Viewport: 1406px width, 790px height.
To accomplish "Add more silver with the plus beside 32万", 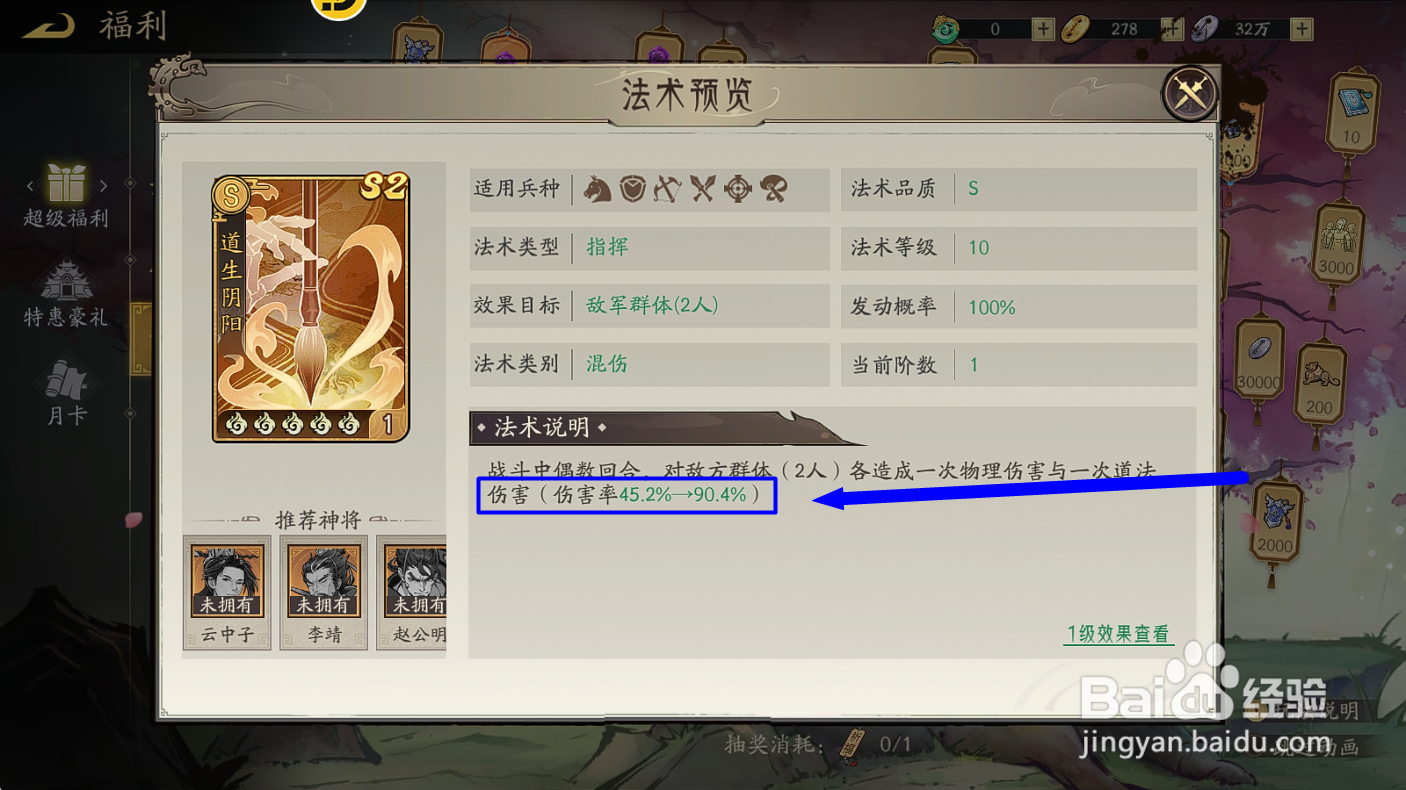I will pos(1301,29).
